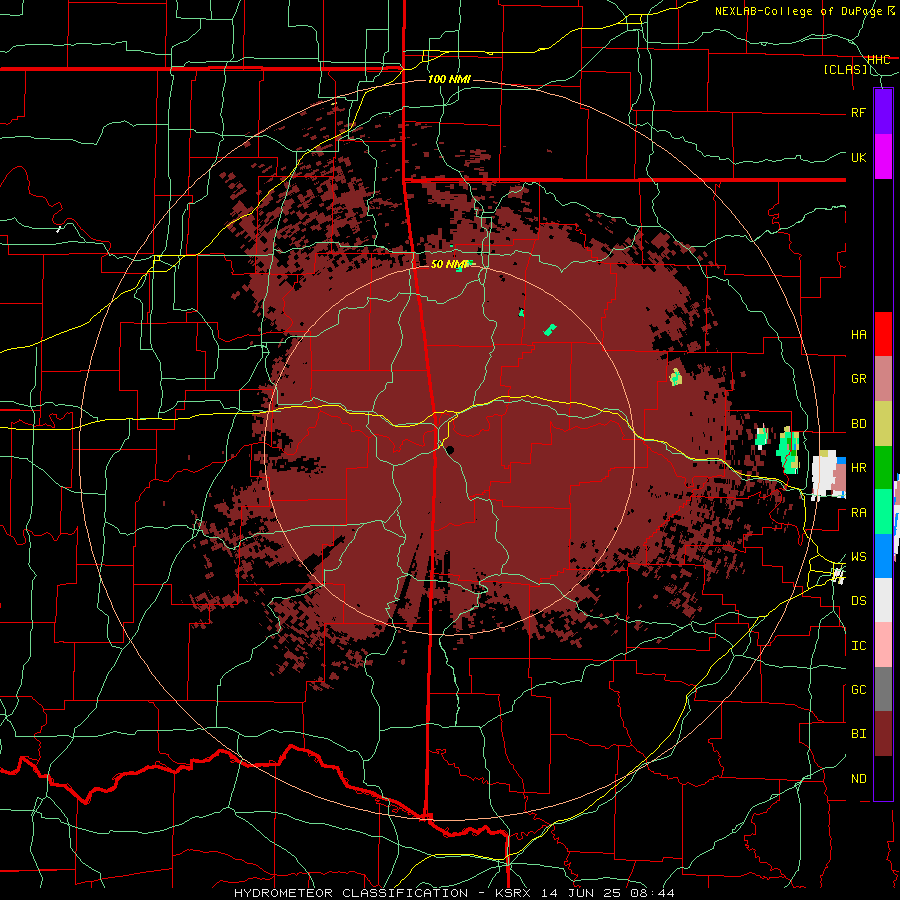
Task: Click the KSRX radar site identifier
Action: [x=515, y=893]
